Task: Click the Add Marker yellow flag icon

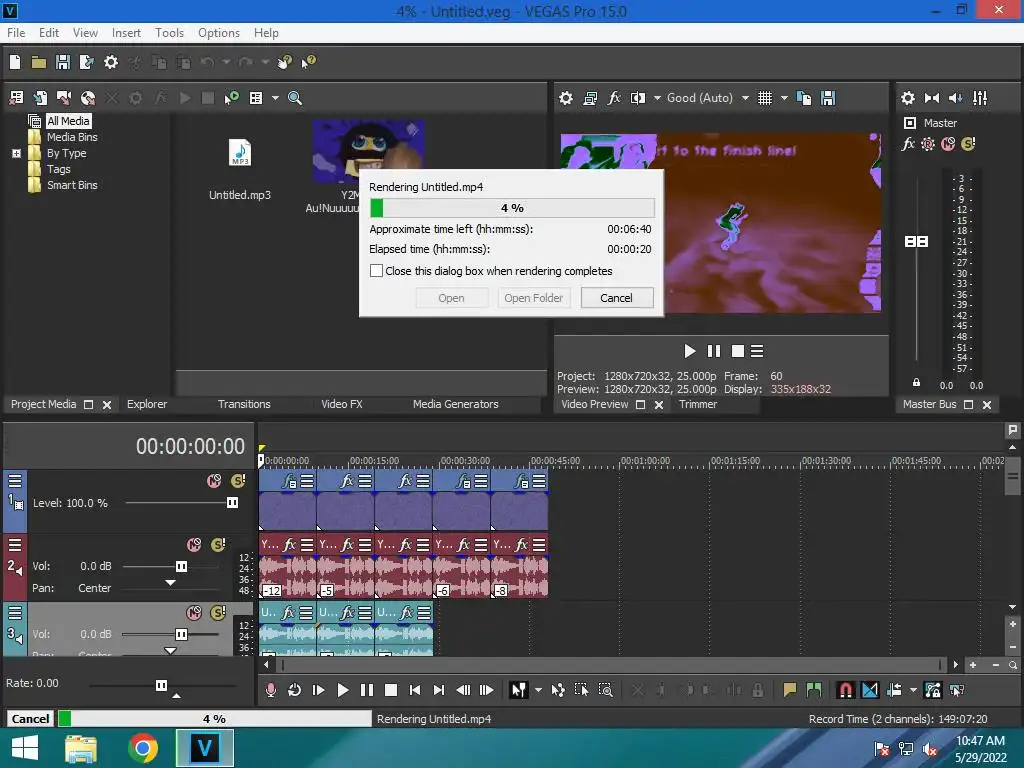Action: pos(790,690)
